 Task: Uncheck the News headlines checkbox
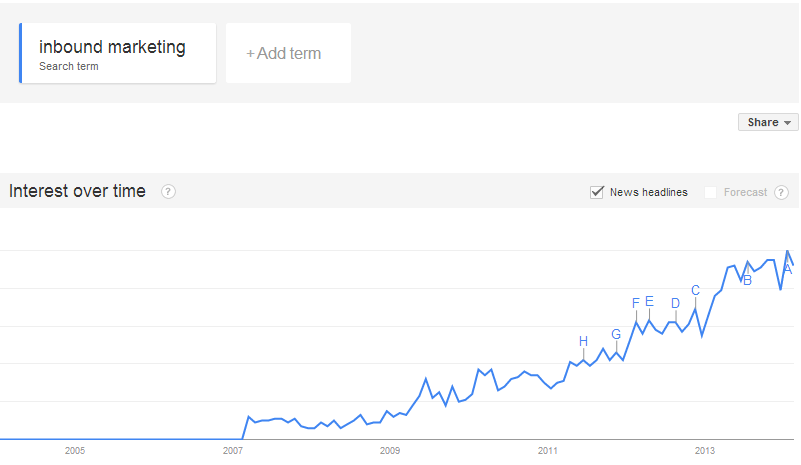[x=597, y=192]
